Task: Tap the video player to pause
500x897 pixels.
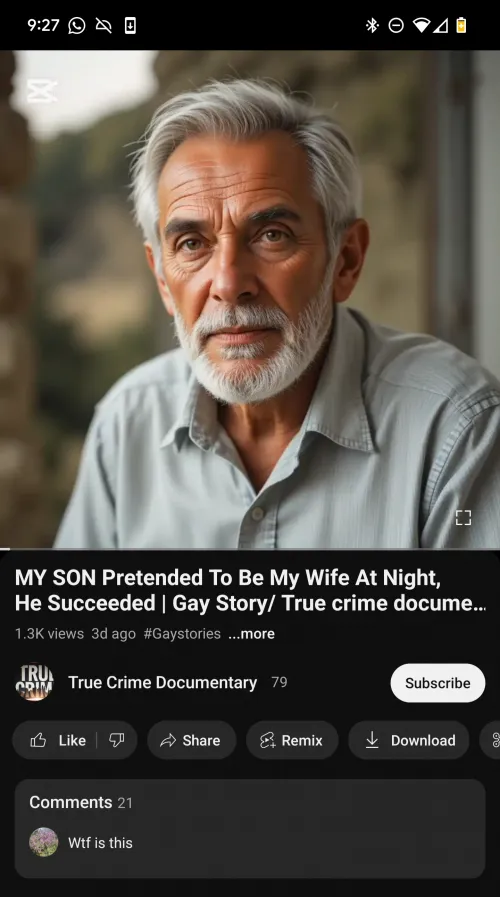Action: click(x=250, y=299)
